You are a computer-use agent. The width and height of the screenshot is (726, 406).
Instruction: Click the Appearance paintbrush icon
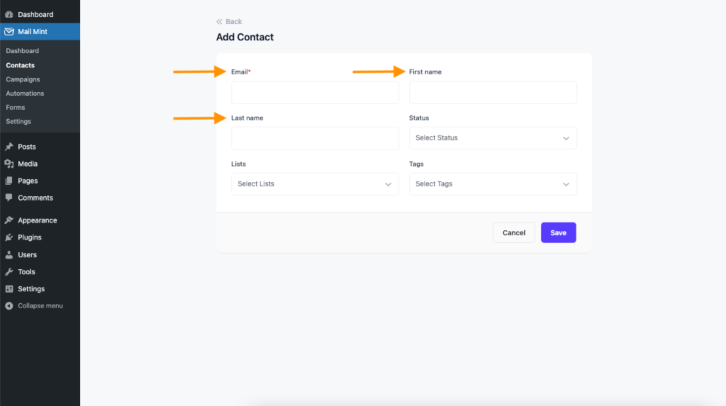click(x=9, y=220)
